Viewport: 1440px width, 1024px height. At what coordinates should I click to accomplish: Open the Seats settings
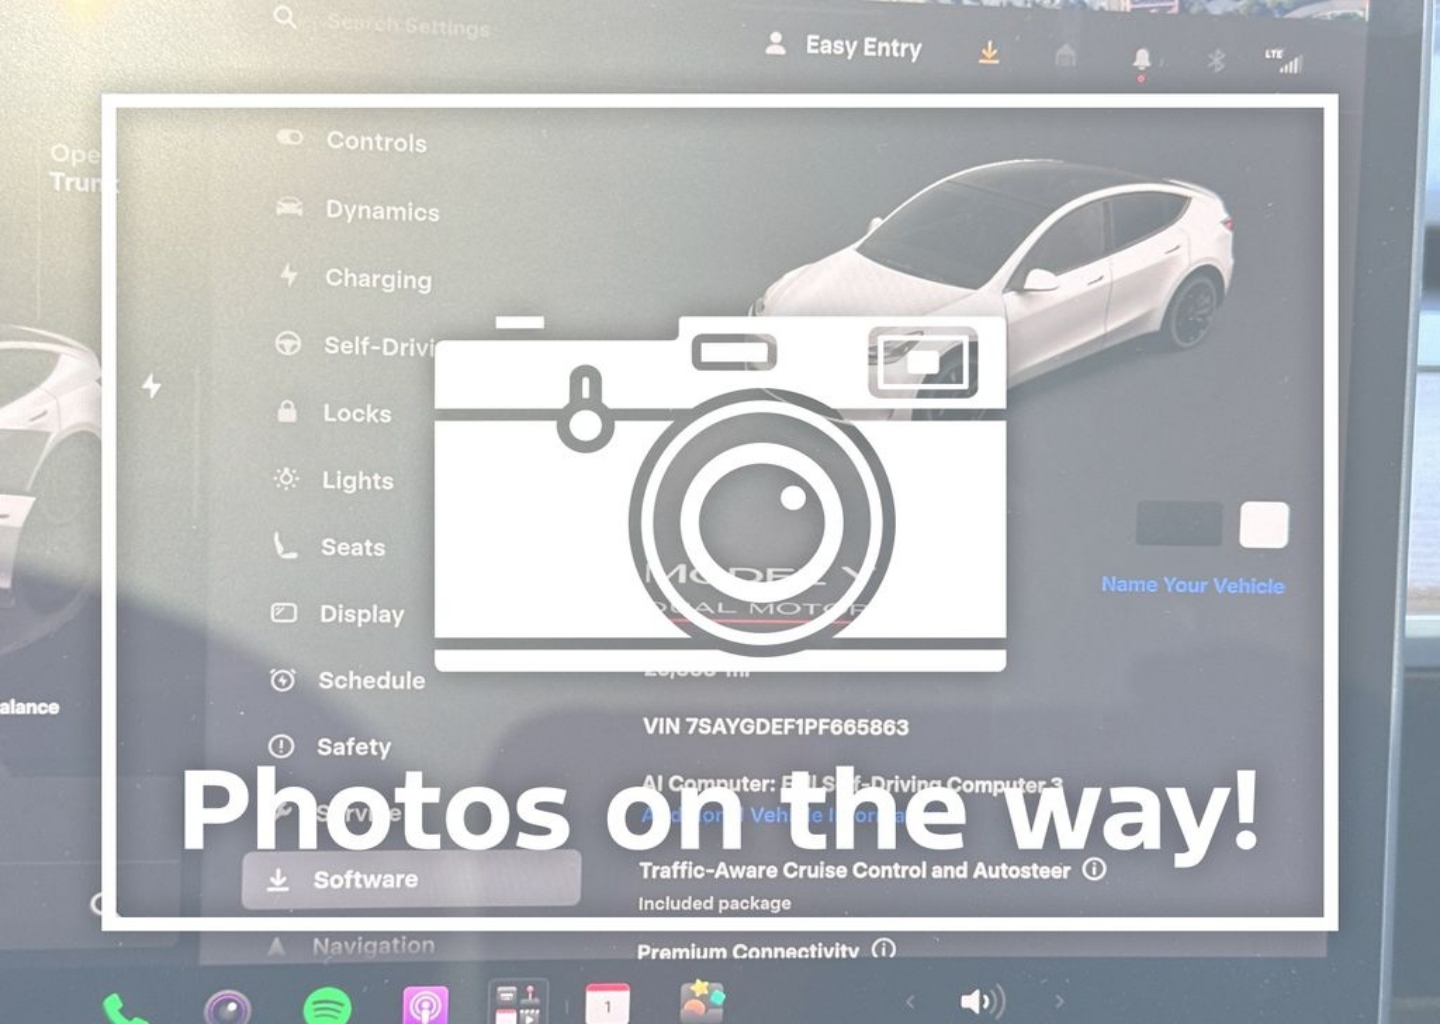329,547
